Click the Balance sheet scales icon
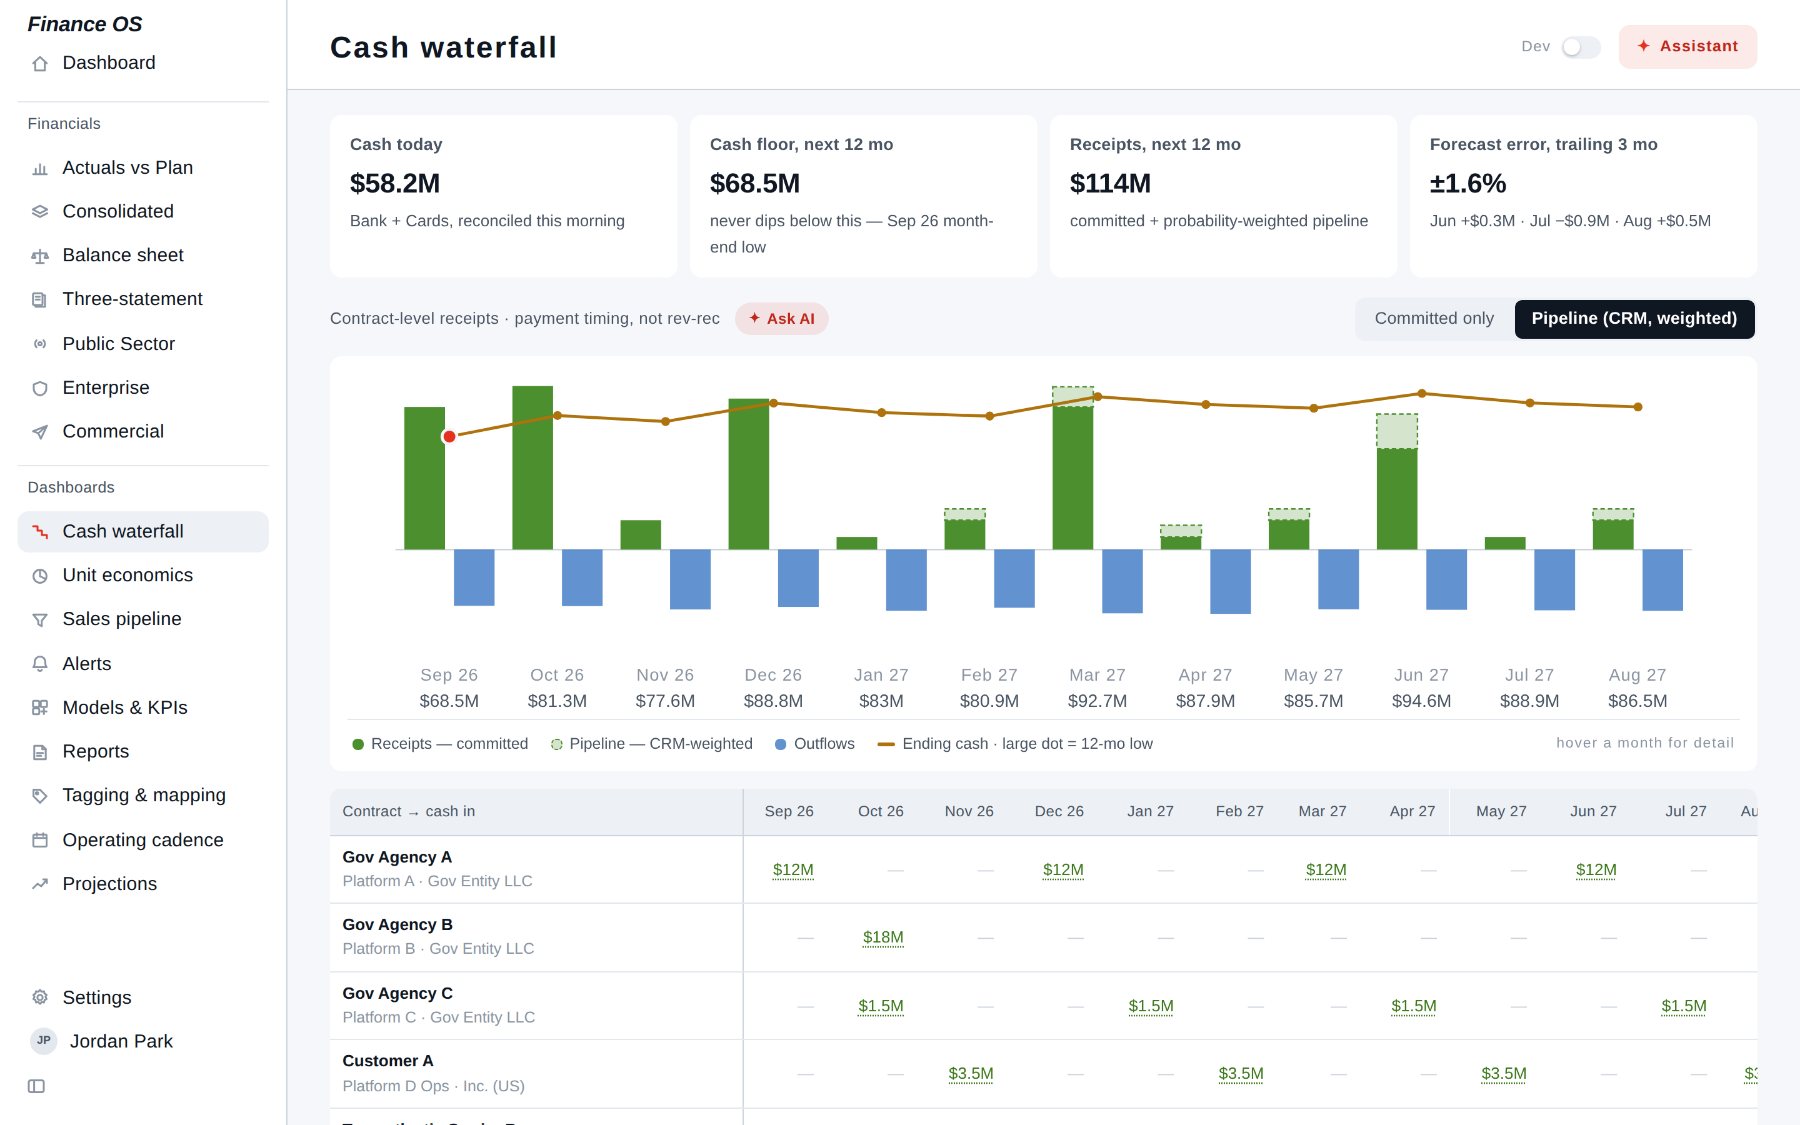This screenshot has height=1125, width=1800. point(40,256)
